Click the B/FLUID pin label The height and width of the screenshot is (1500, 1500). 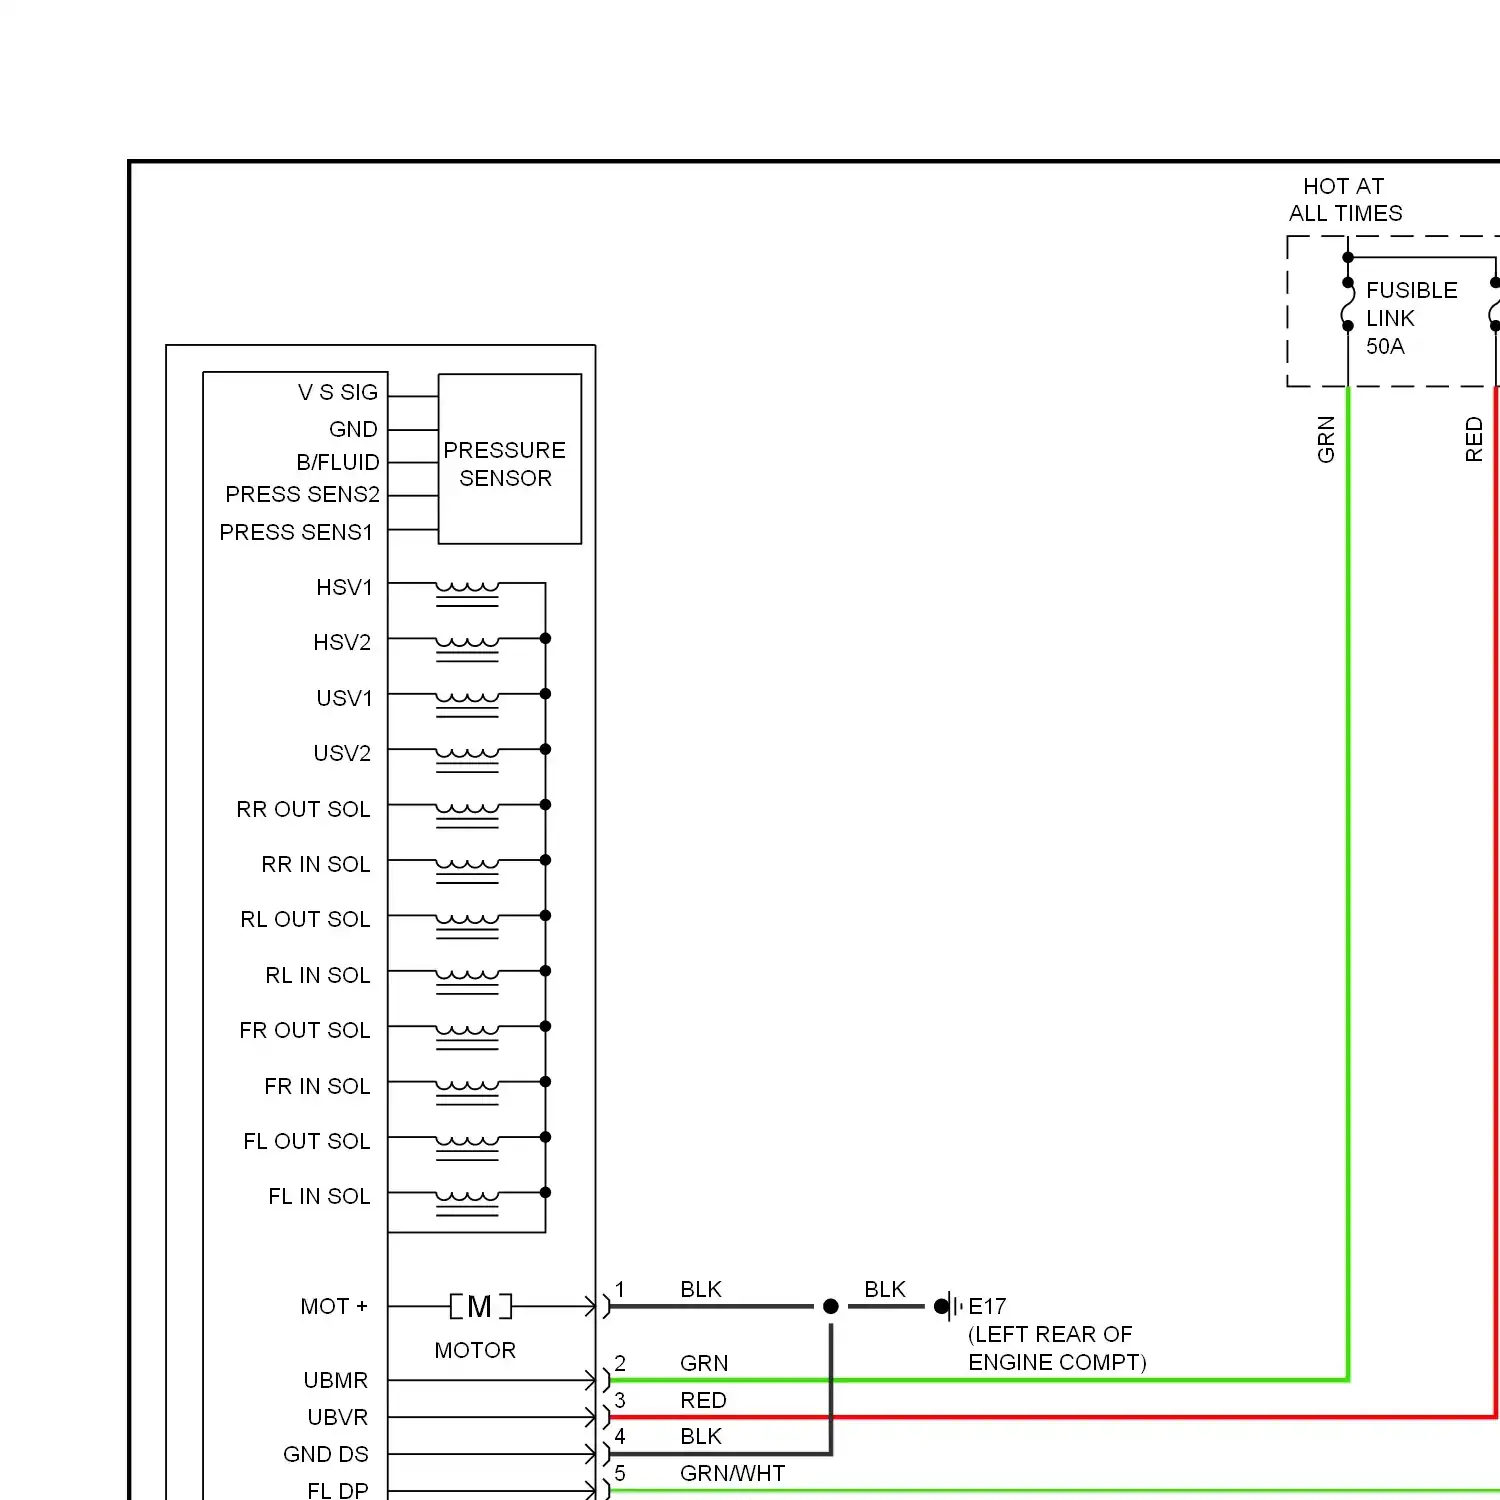click(x=338, y=462)
